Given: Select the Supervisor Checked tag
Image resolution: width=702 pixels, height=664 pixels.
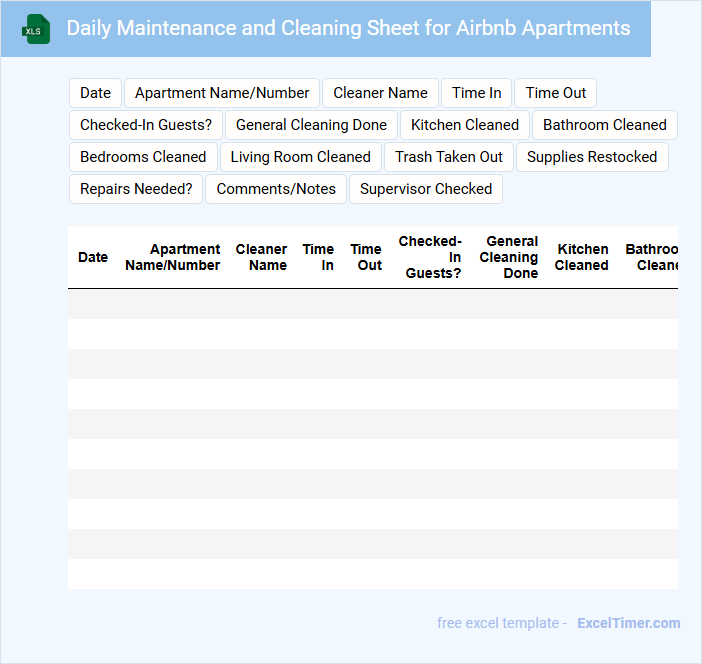Looking at the screenshot, I should 426,189.
